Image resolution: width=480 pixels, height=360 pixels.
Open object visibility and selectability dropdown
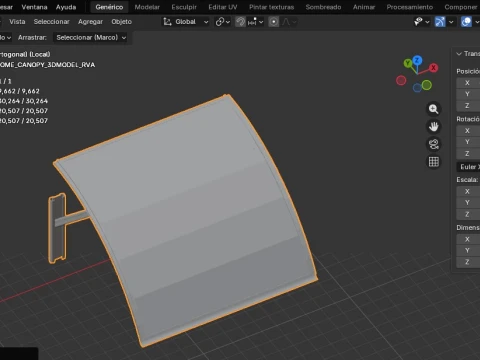(421, 22)
